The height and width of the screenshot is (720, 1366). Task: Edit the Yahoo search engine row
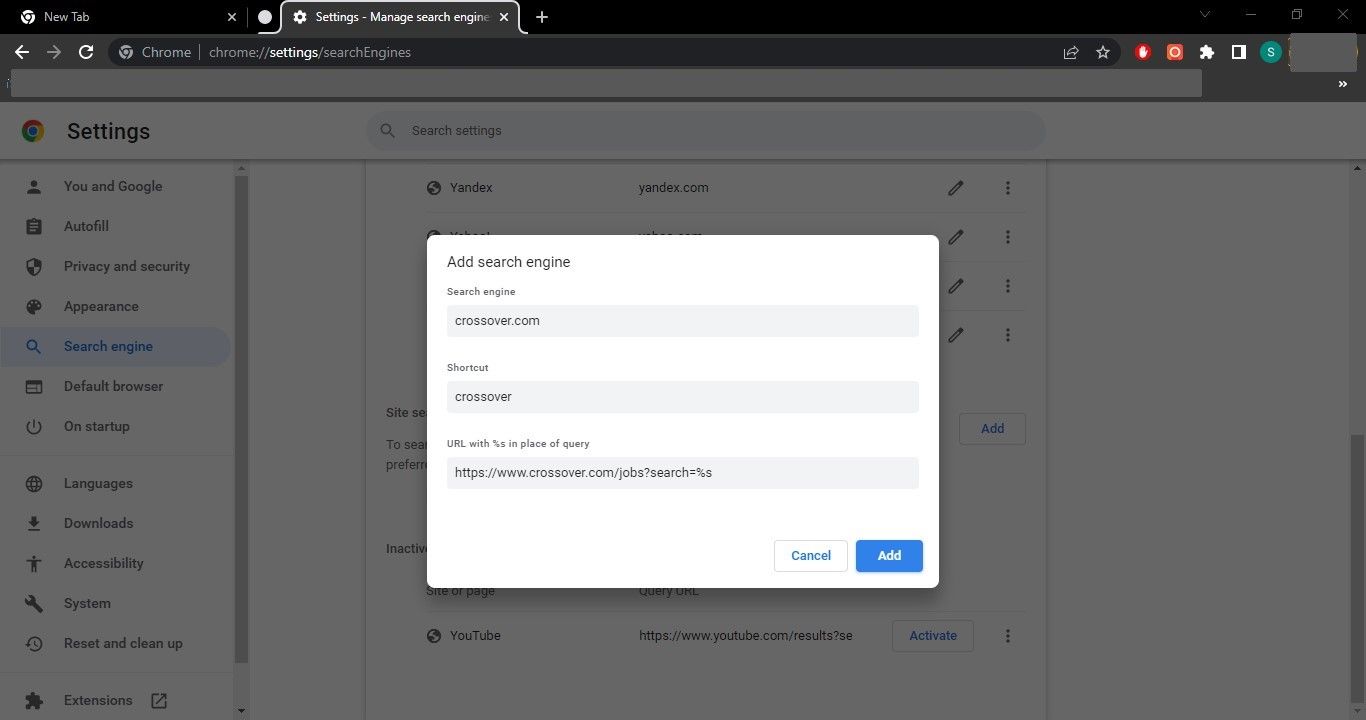coord(956,237)
